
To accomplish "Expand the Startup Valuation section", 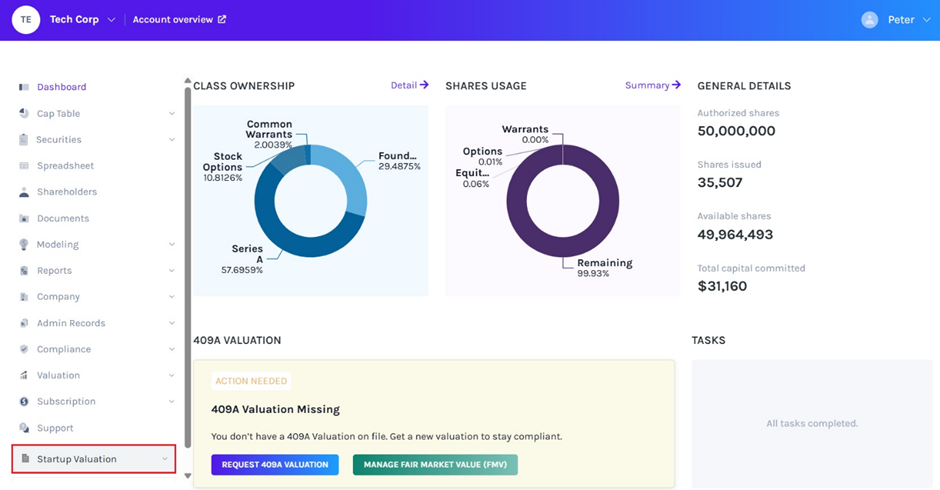I will point(165,459).
